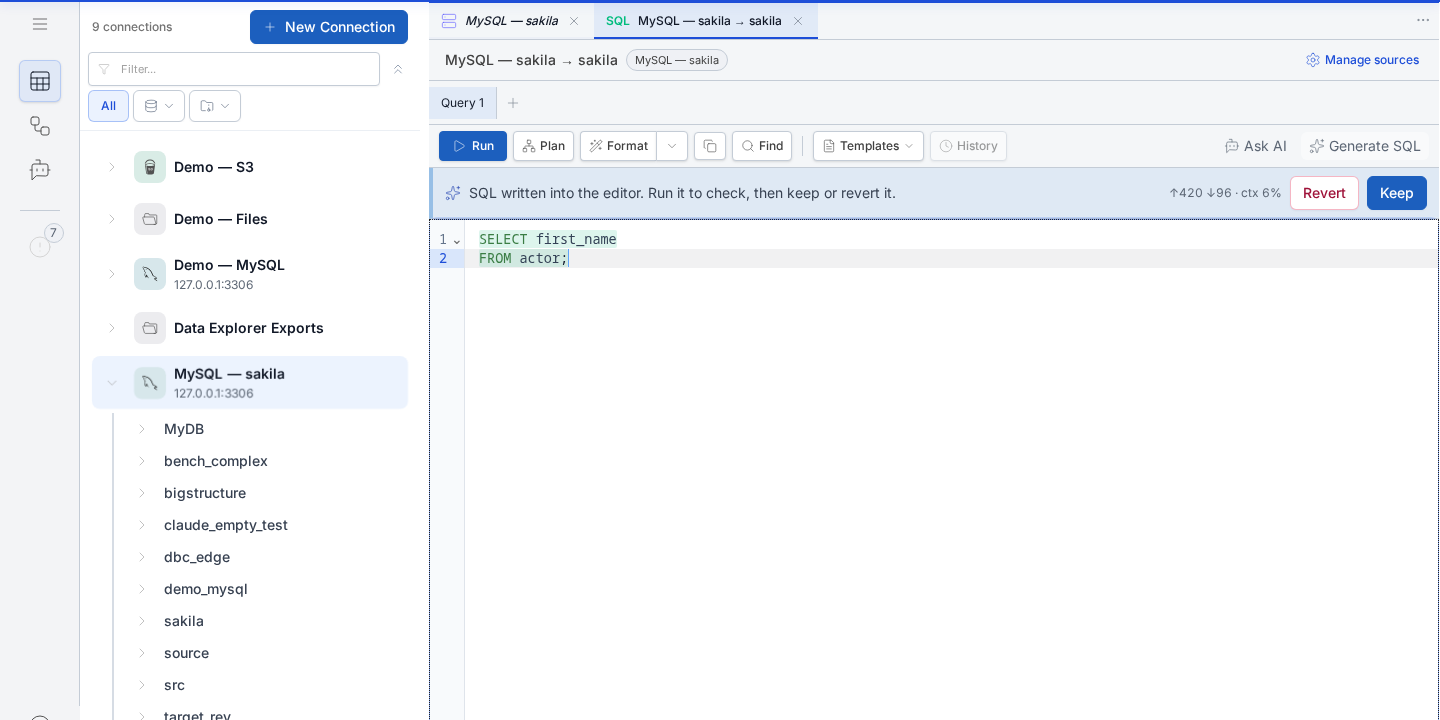Viewport: 1440px width, 720px height.
Task: Click Generate SQL
Action: click(x=1365, y=146)
